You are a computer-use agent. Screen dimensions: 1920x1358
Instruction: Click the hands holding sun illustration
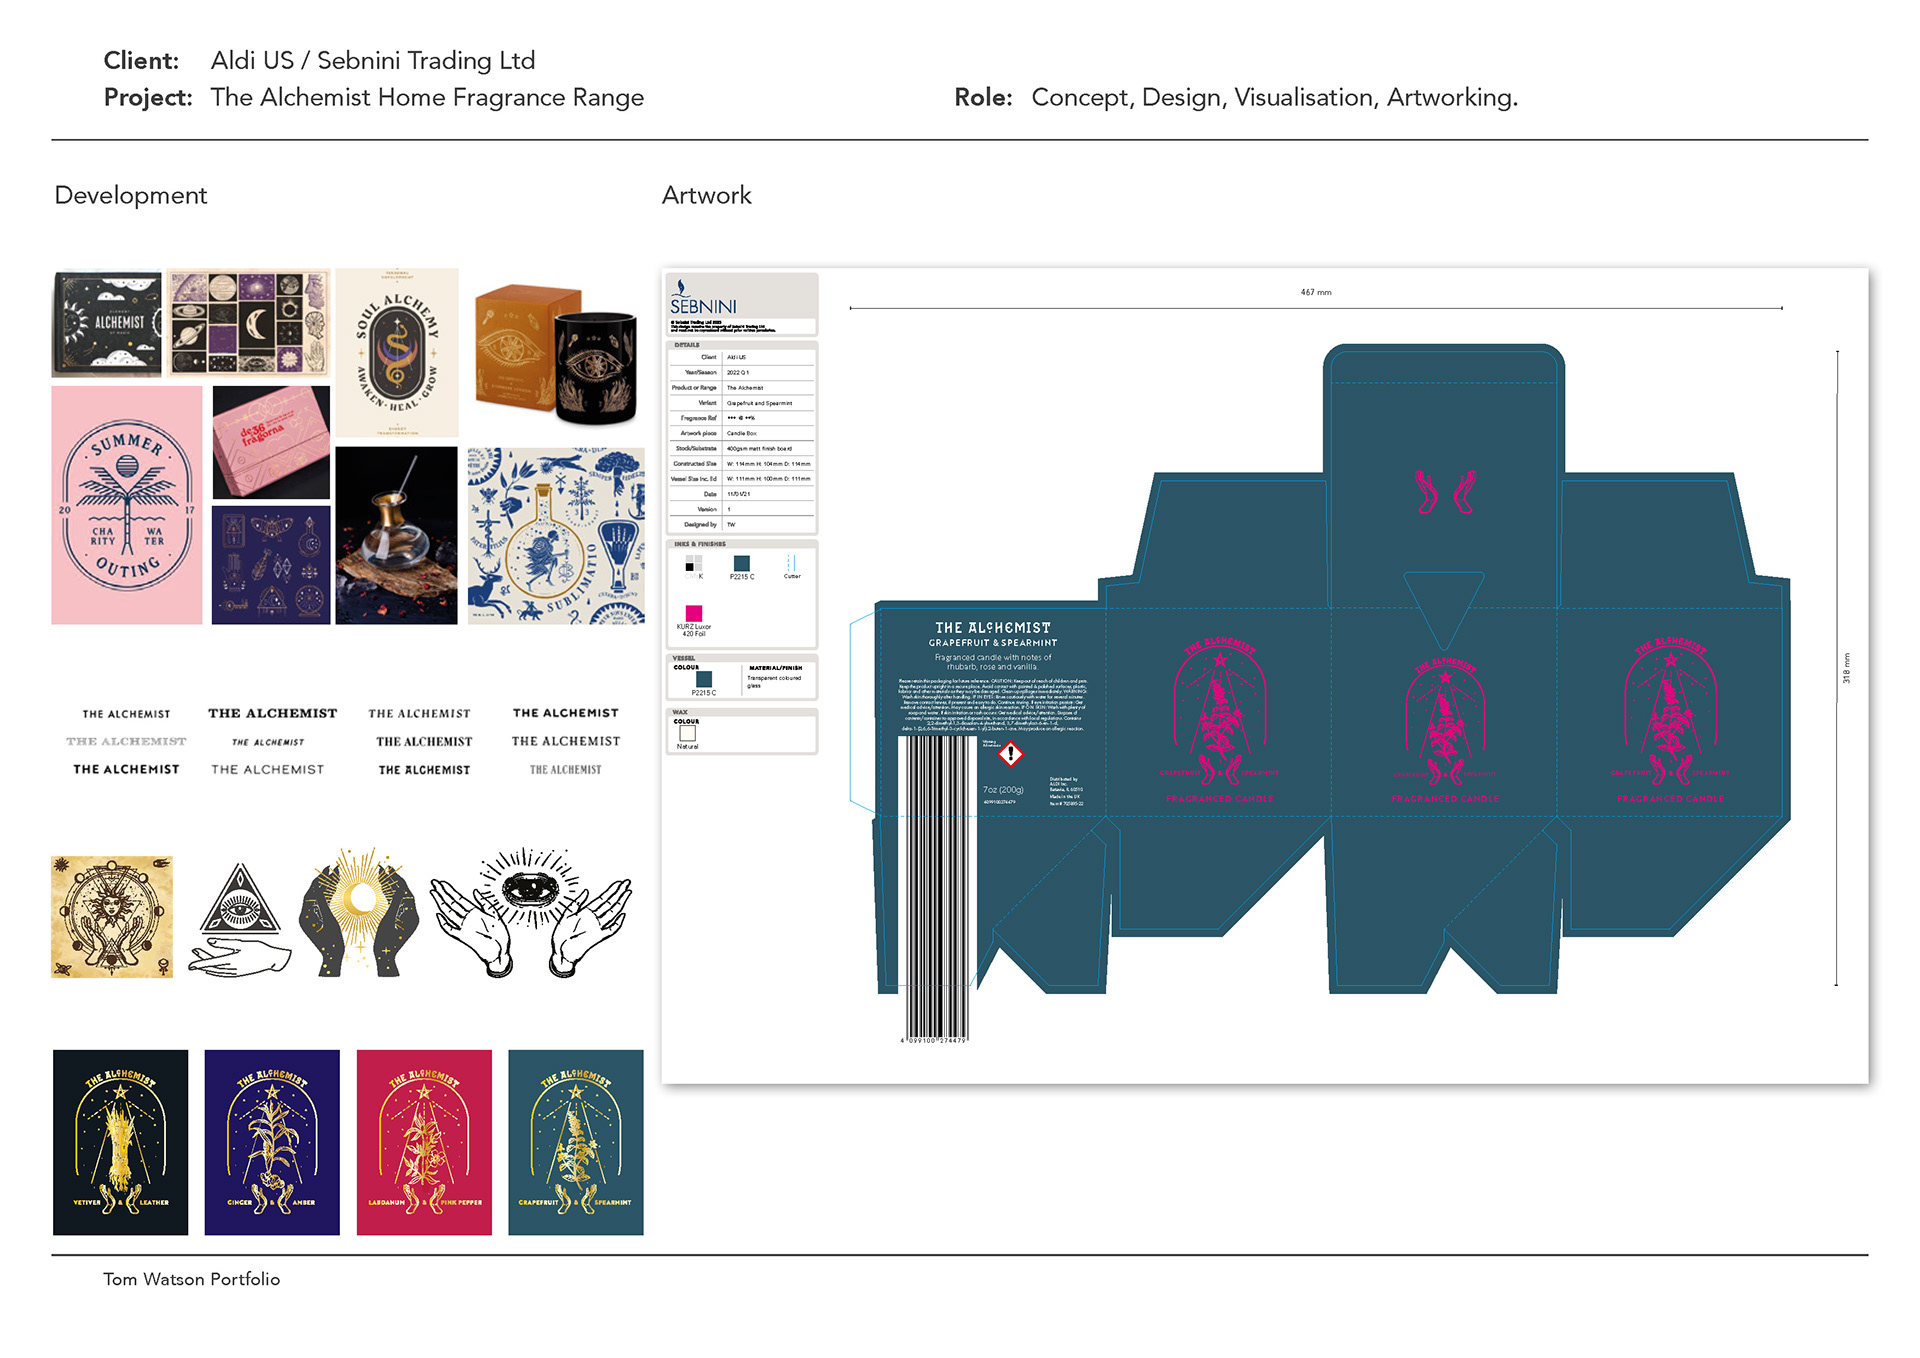click(x=359, y=912)
